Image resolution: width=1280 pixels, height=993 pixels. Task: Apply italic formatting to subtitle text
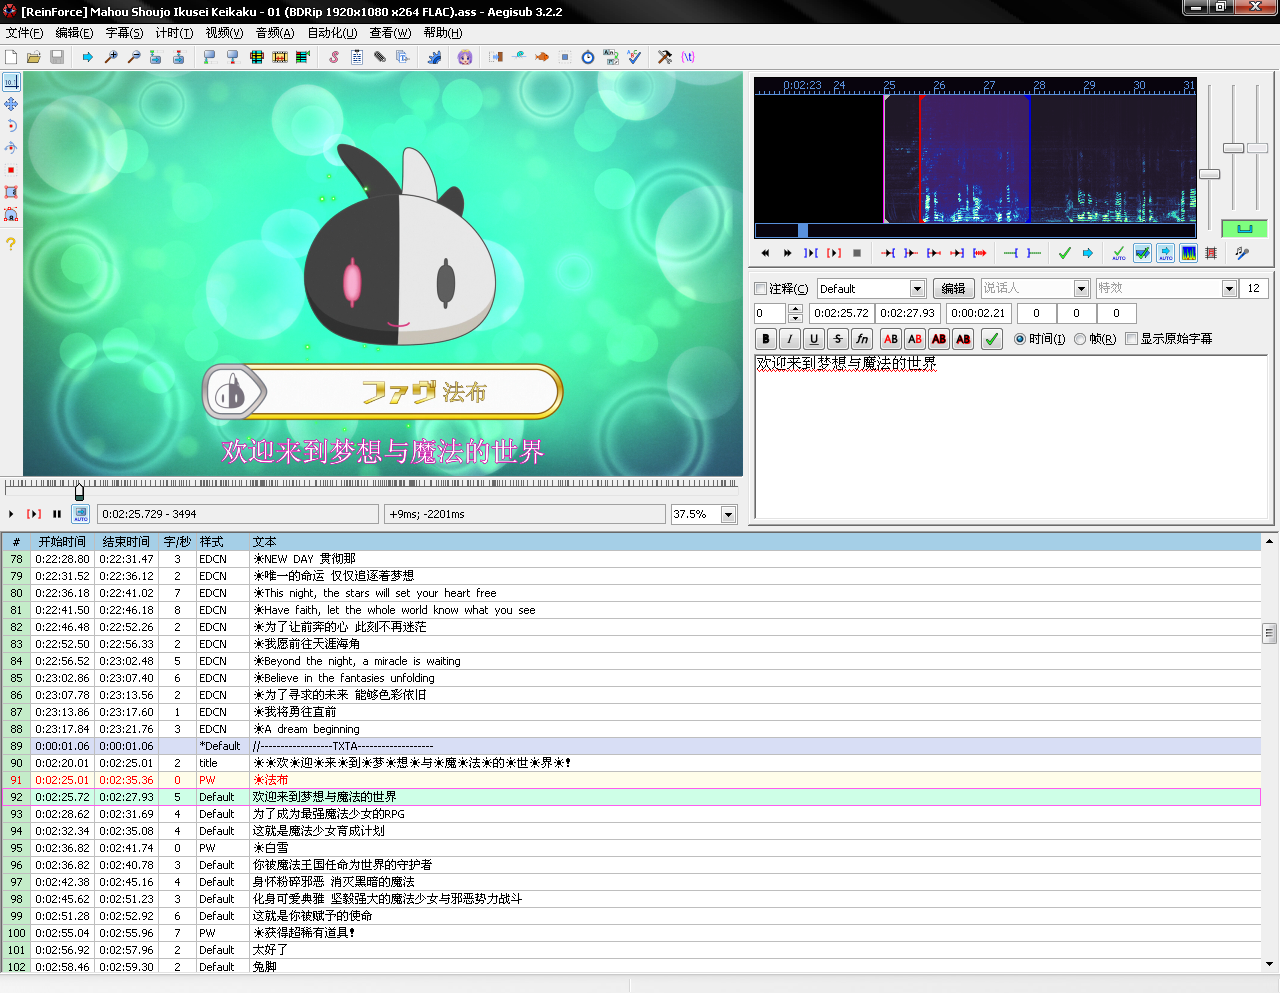(790, 339)
